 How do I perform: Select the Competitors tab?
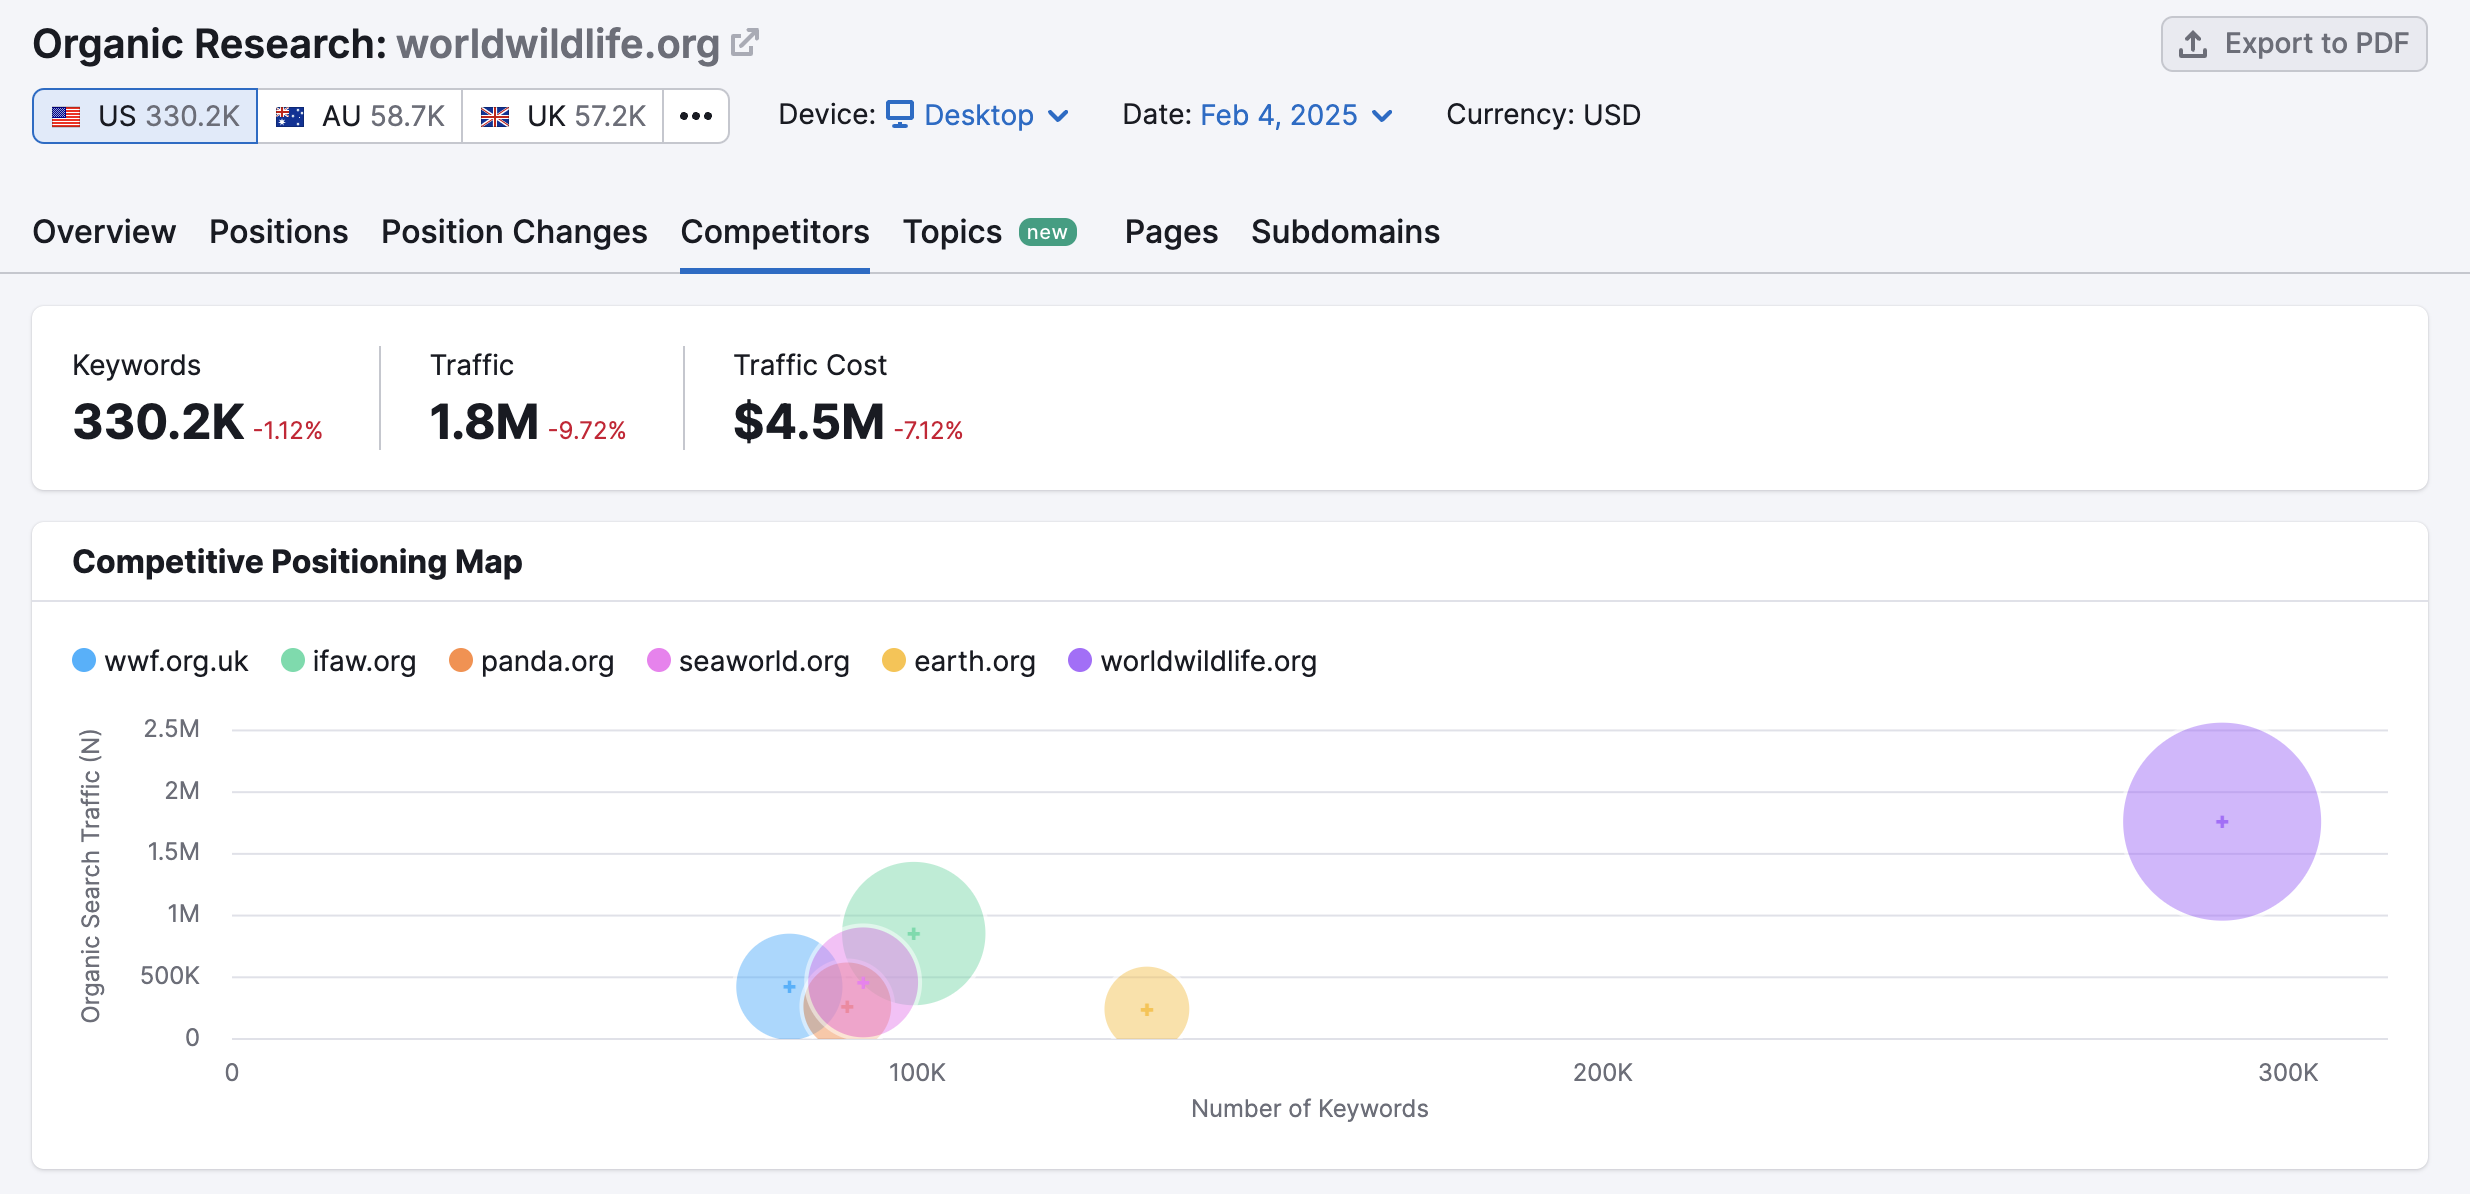click(773, 232)
